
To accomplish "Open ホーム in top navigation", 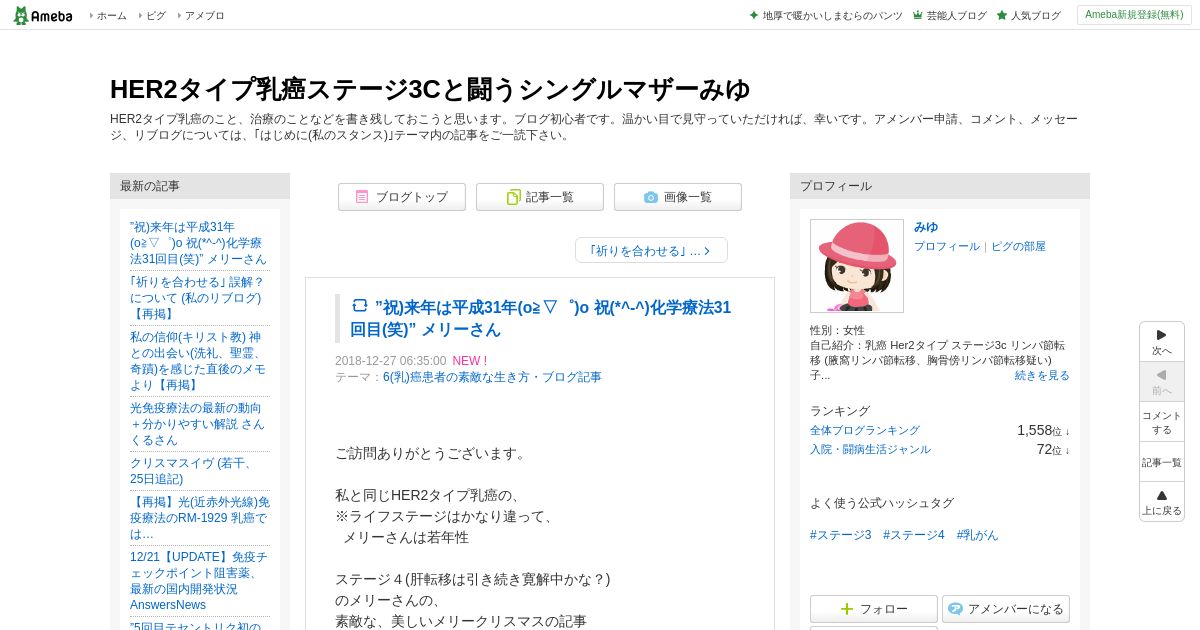I will 111,16.
